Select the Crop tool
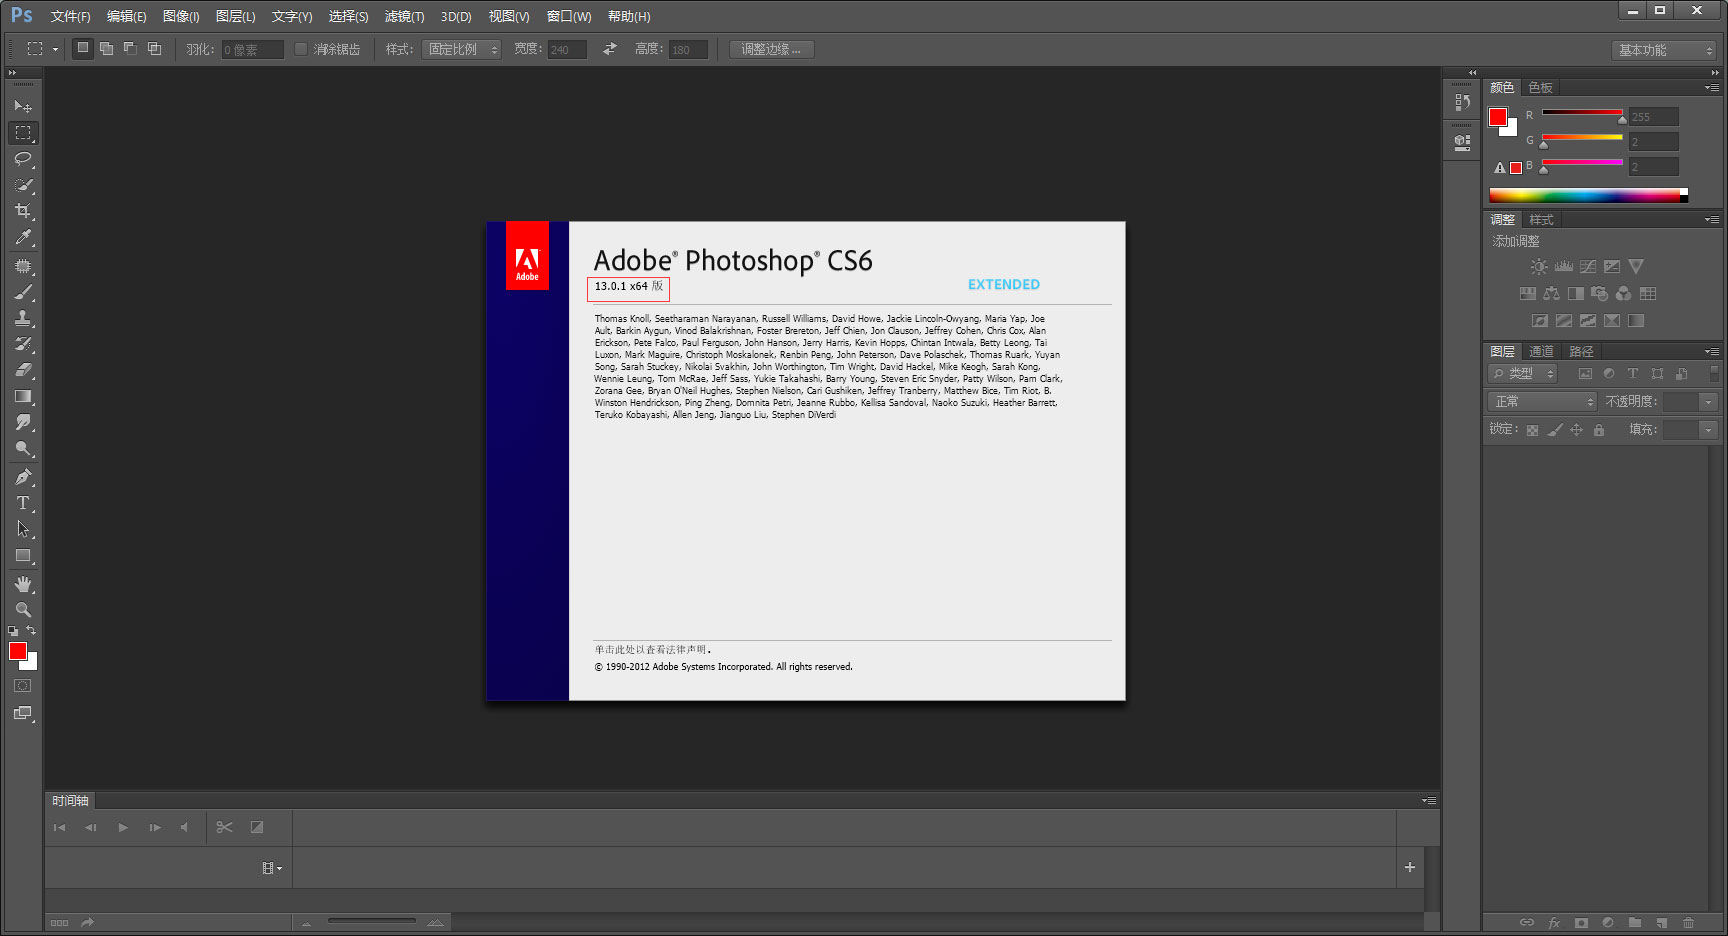1728x936 pixels. point(23,211)
